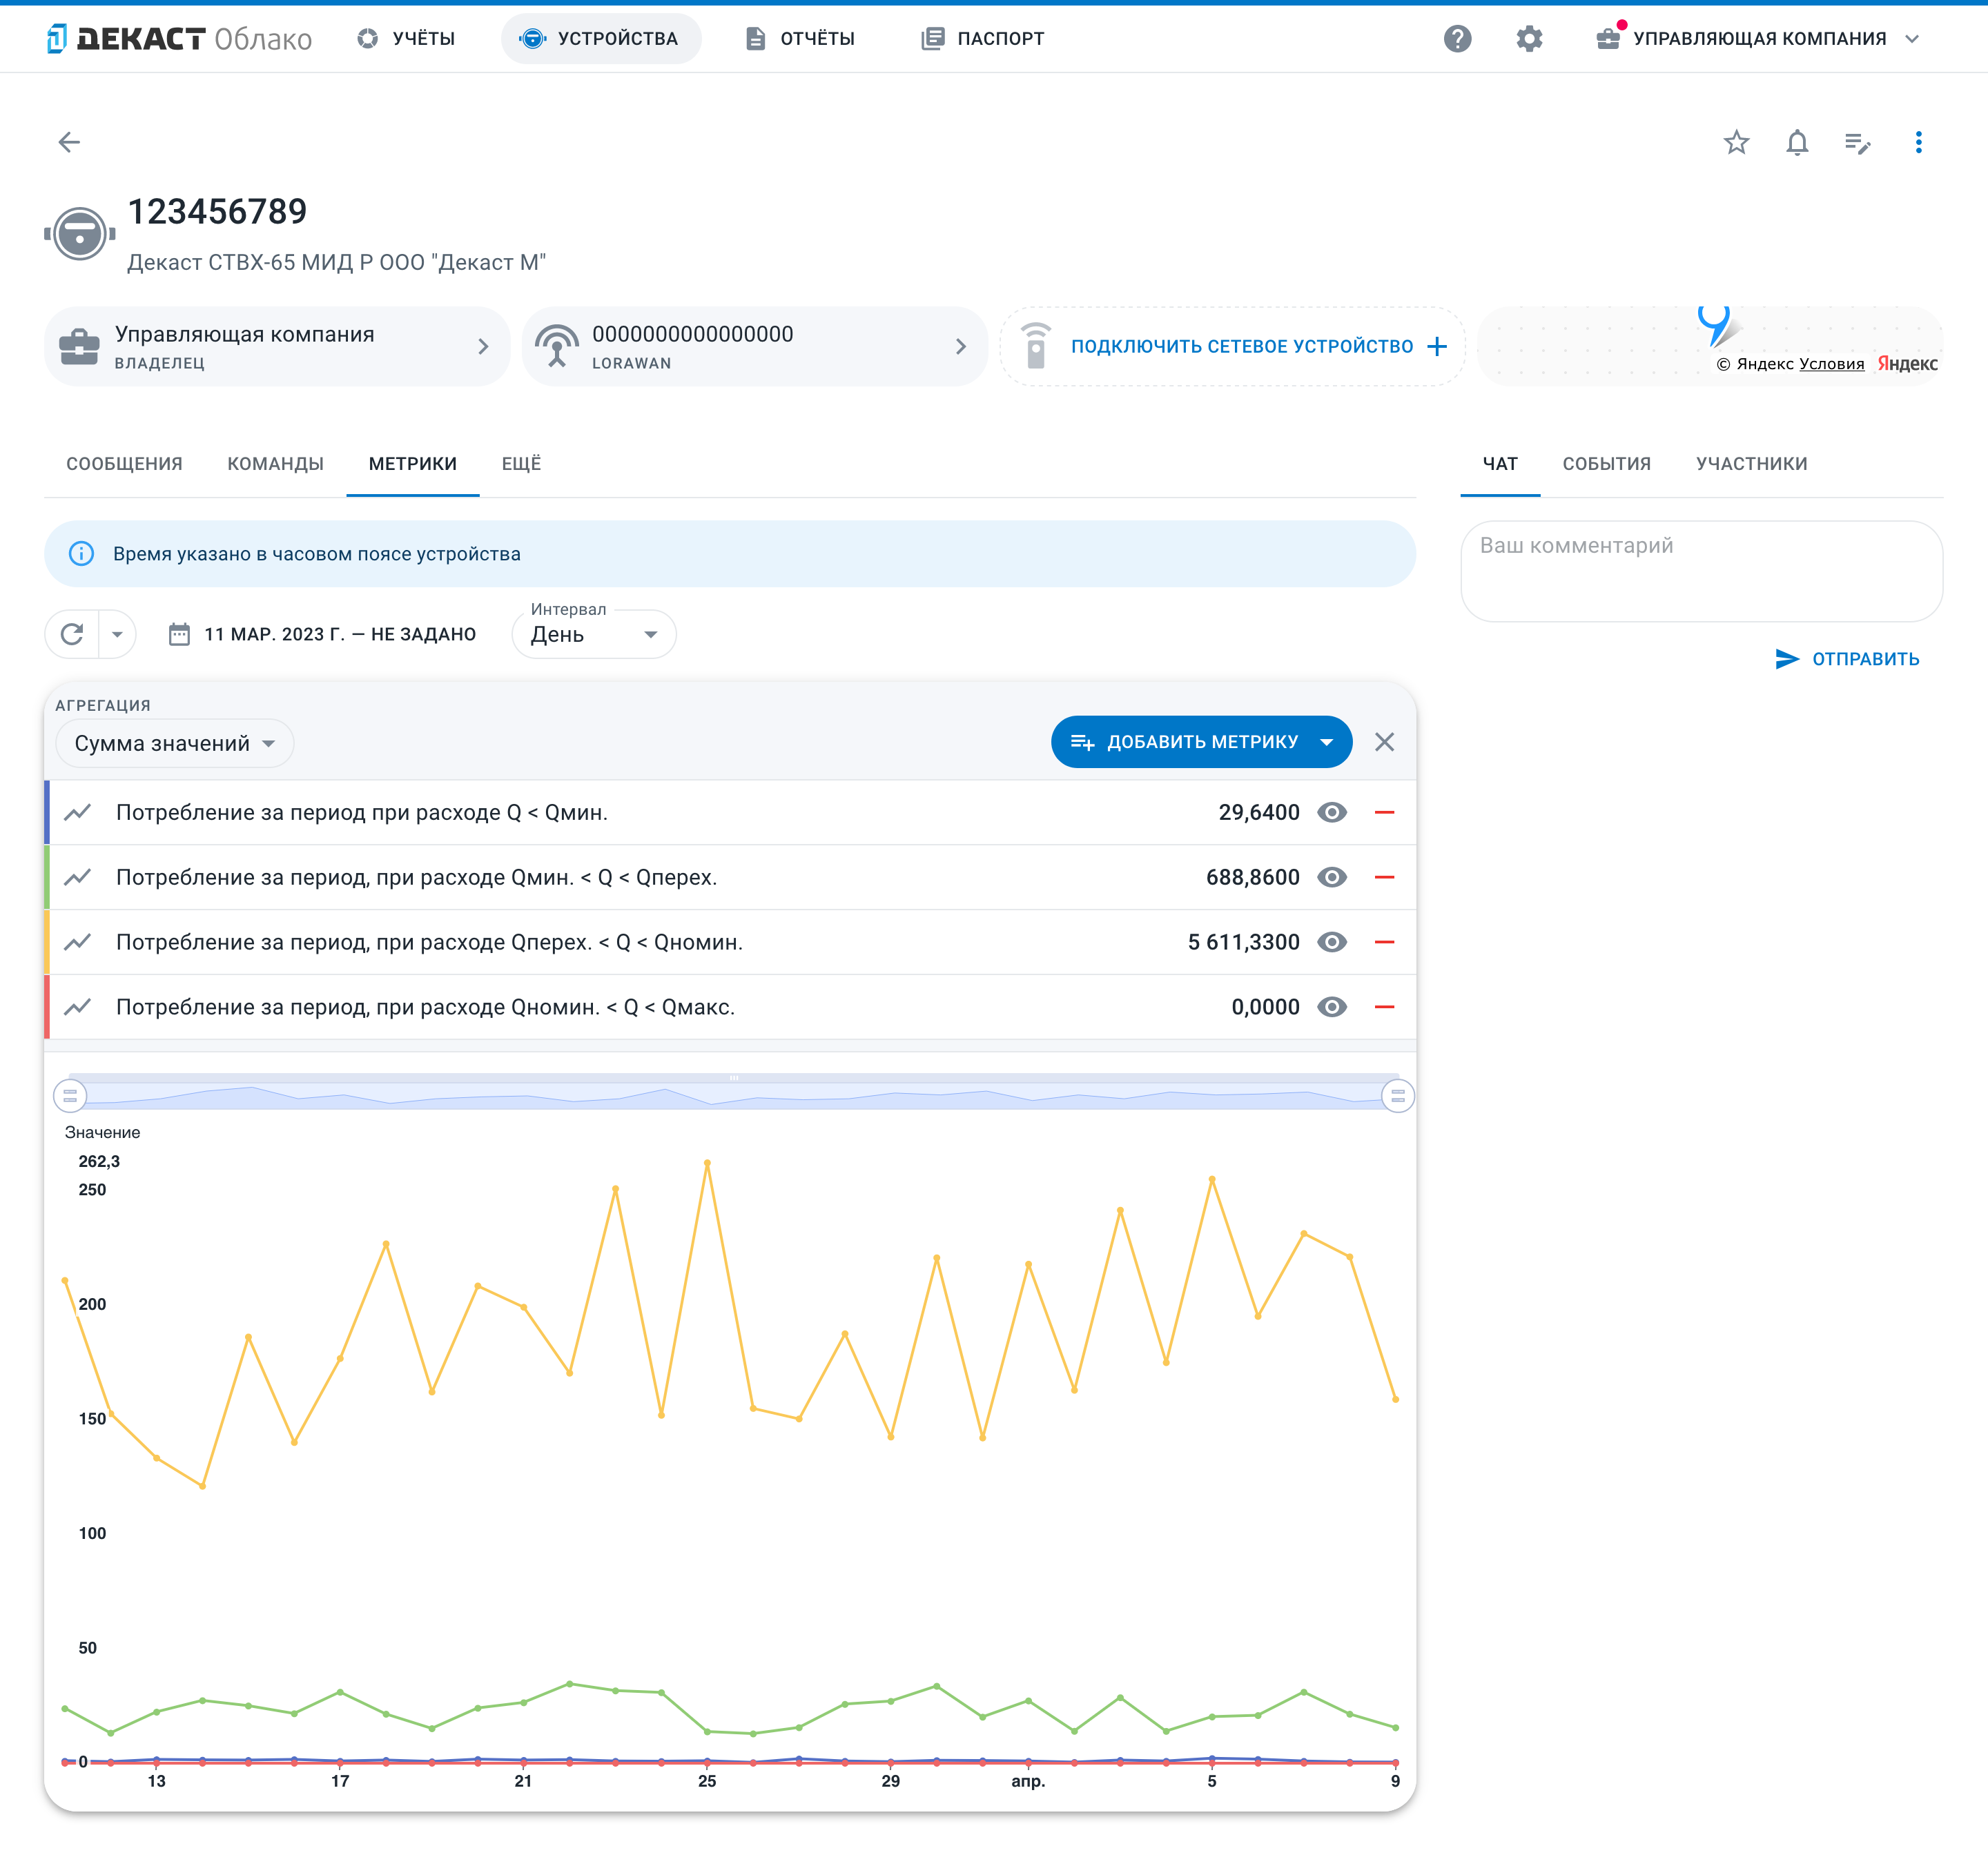Click Подключить сетевое устройство button
The height and width of the screenshot is (1855, 1988).
1232,346
